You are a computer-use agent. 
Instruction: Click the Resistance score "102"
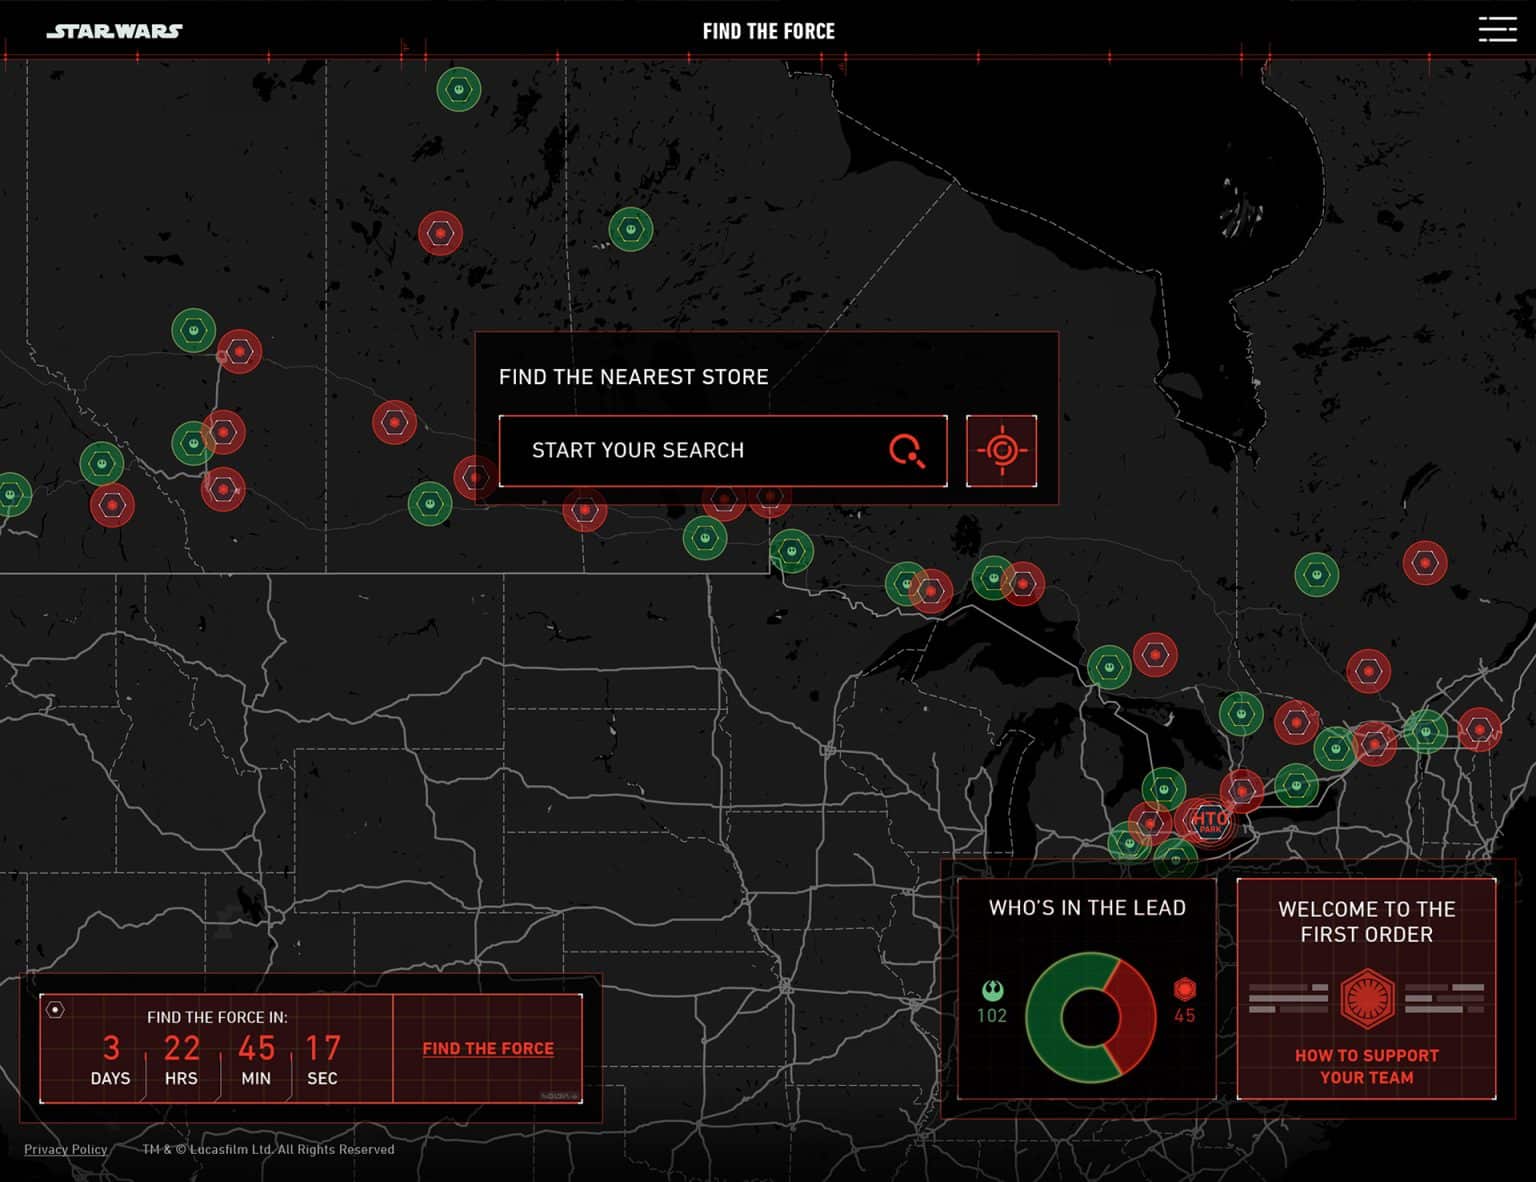[992, 1016]
